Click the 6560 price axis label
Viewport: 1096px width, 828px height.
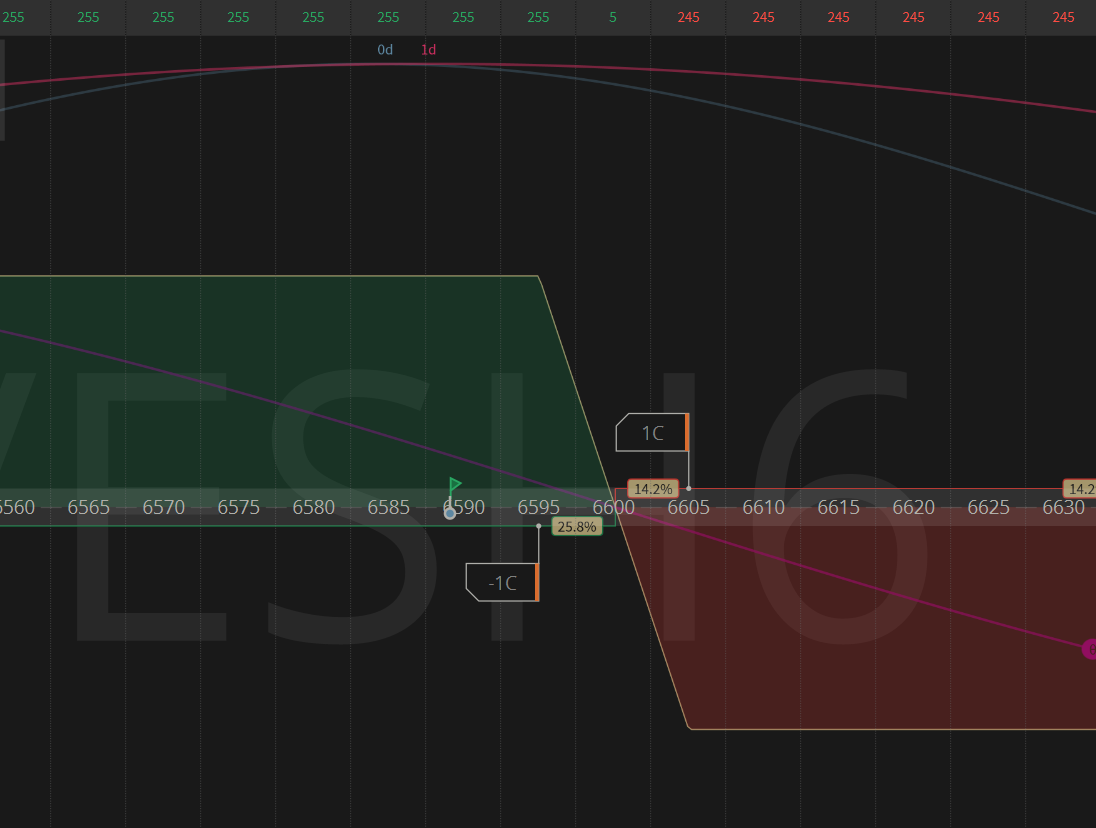pos(17,507)
